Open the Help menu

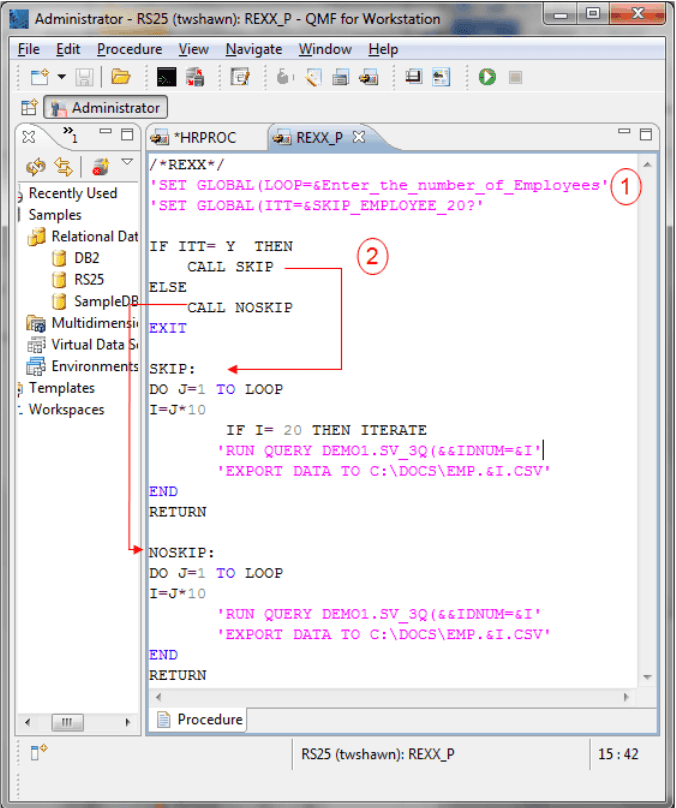383,49
